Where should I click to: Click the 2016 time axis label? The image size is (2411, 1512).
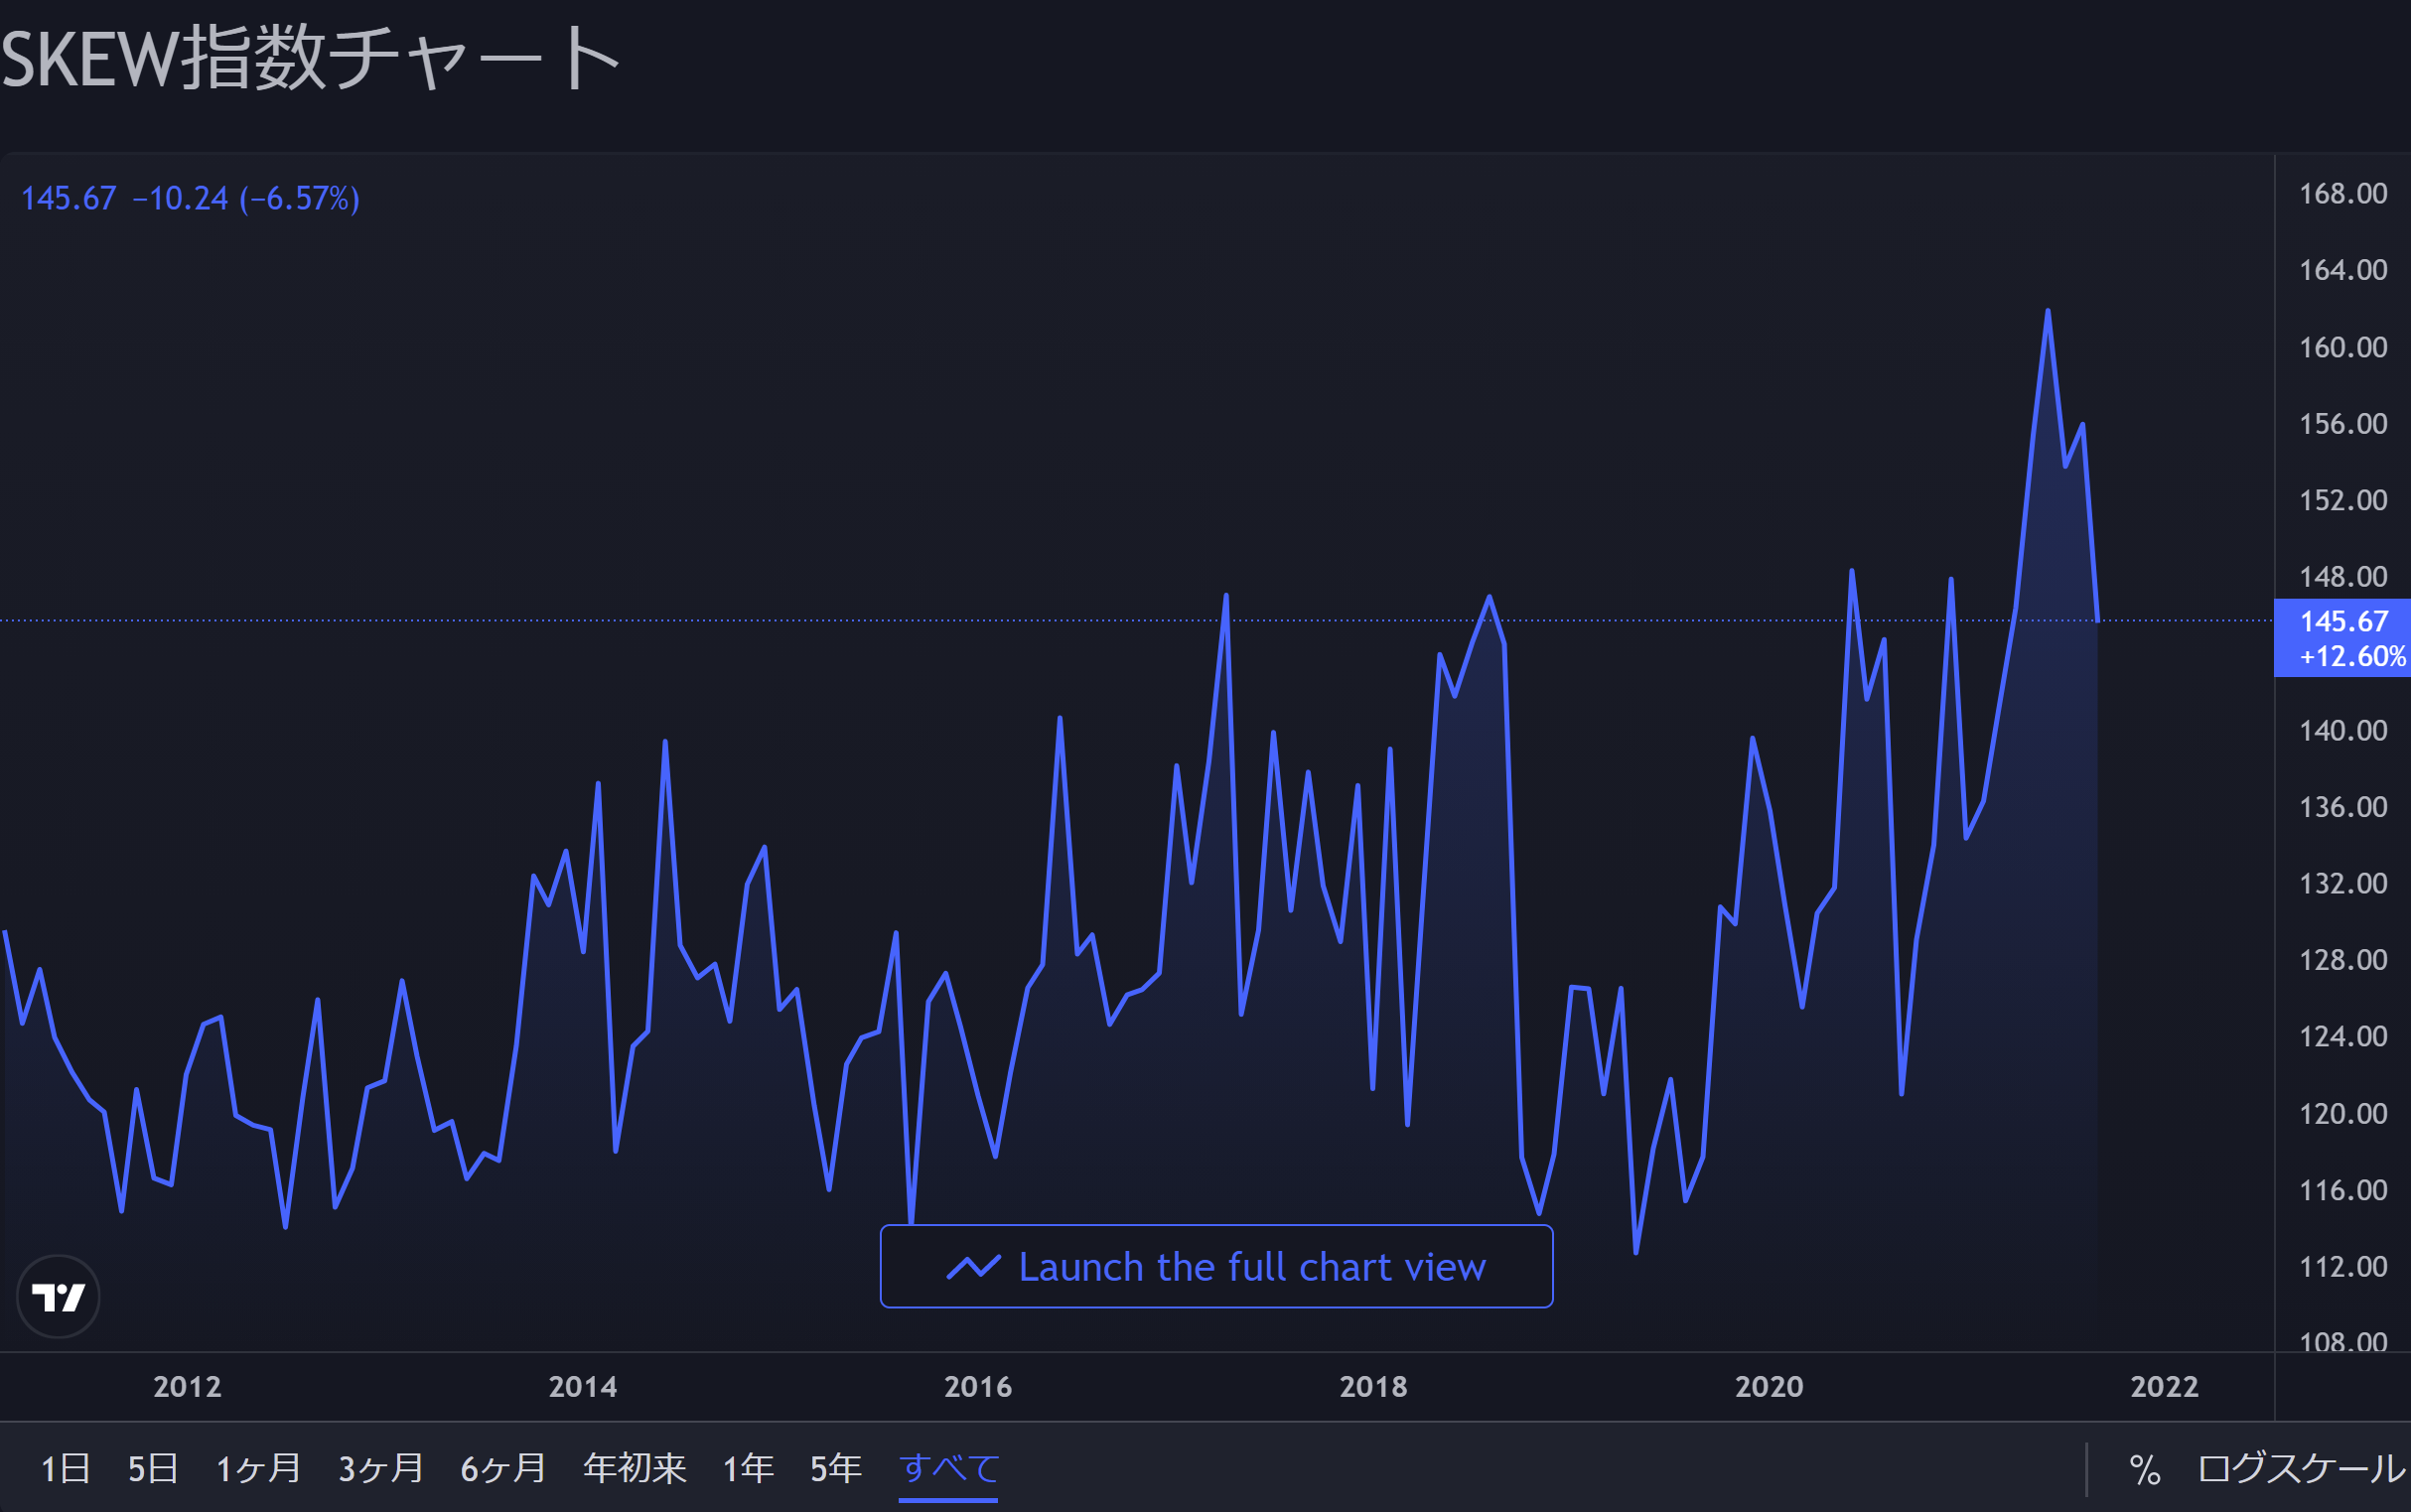tap(978, 1386)
